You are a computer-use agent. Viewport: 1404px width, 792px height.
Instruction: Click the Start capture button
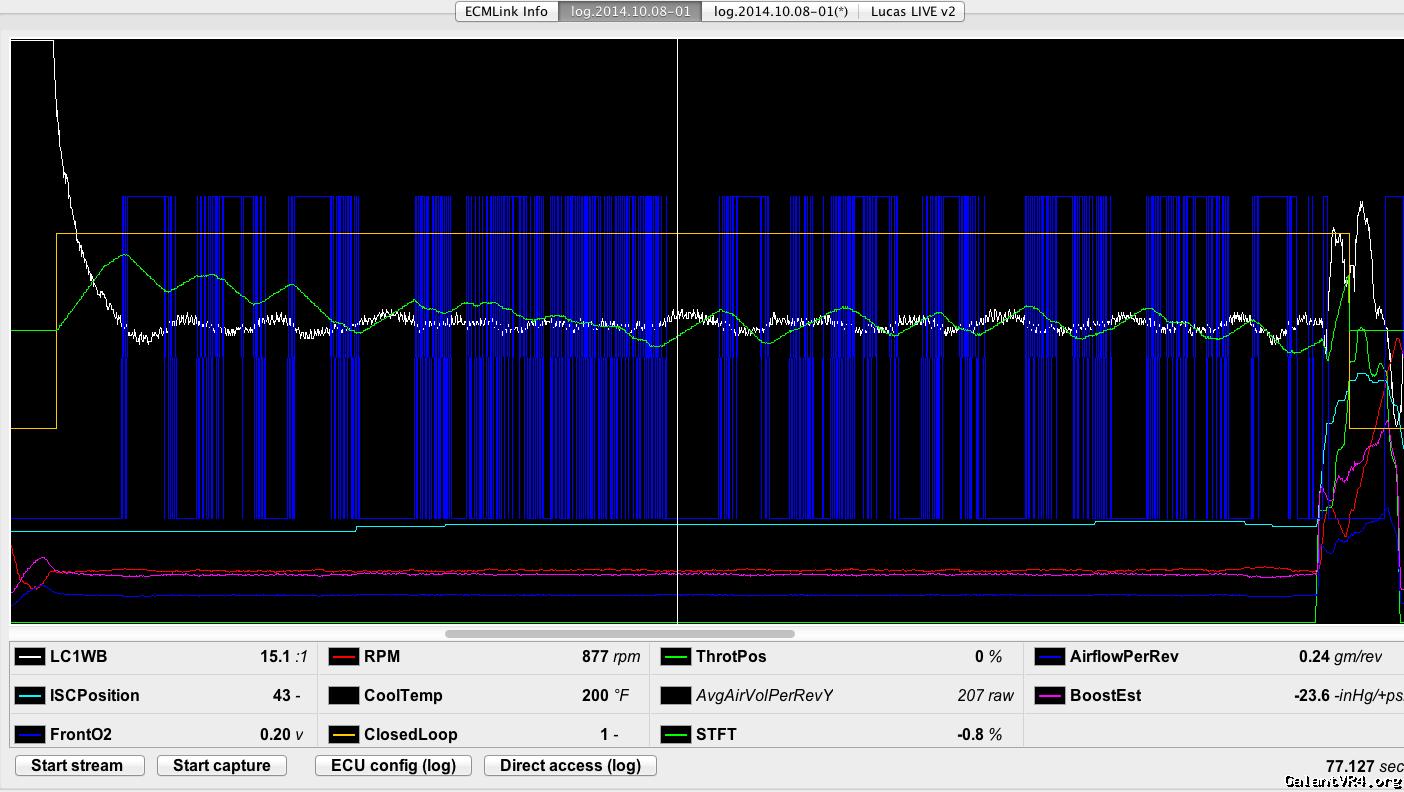click(222, 766)
